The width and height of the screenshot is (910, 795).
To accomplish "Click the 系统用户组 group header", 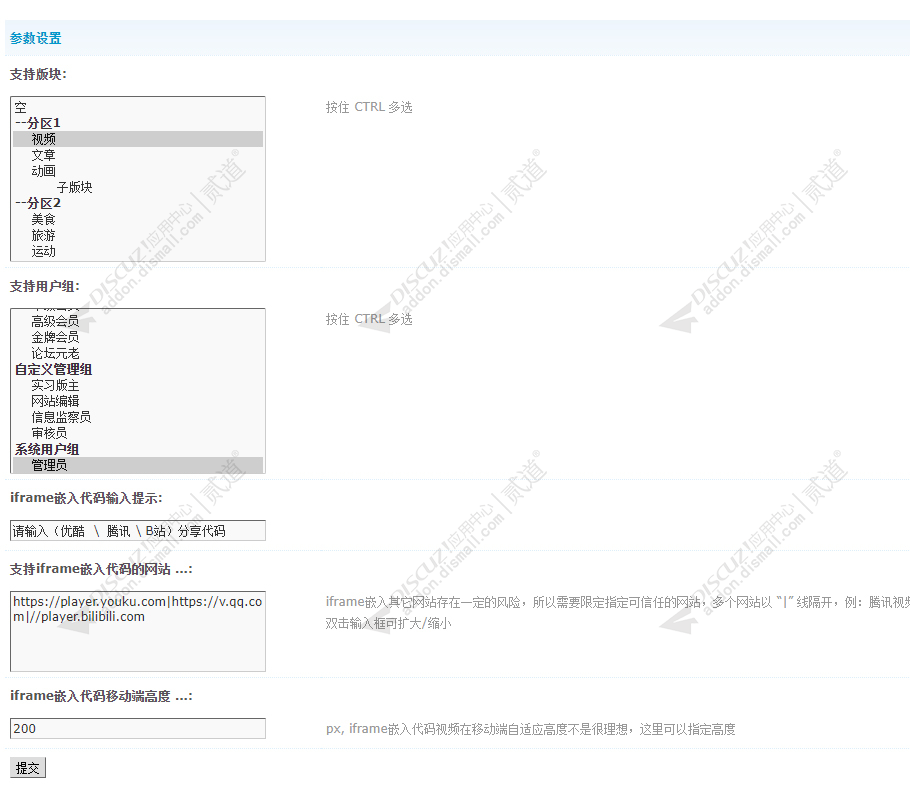I will pos(138,449).
